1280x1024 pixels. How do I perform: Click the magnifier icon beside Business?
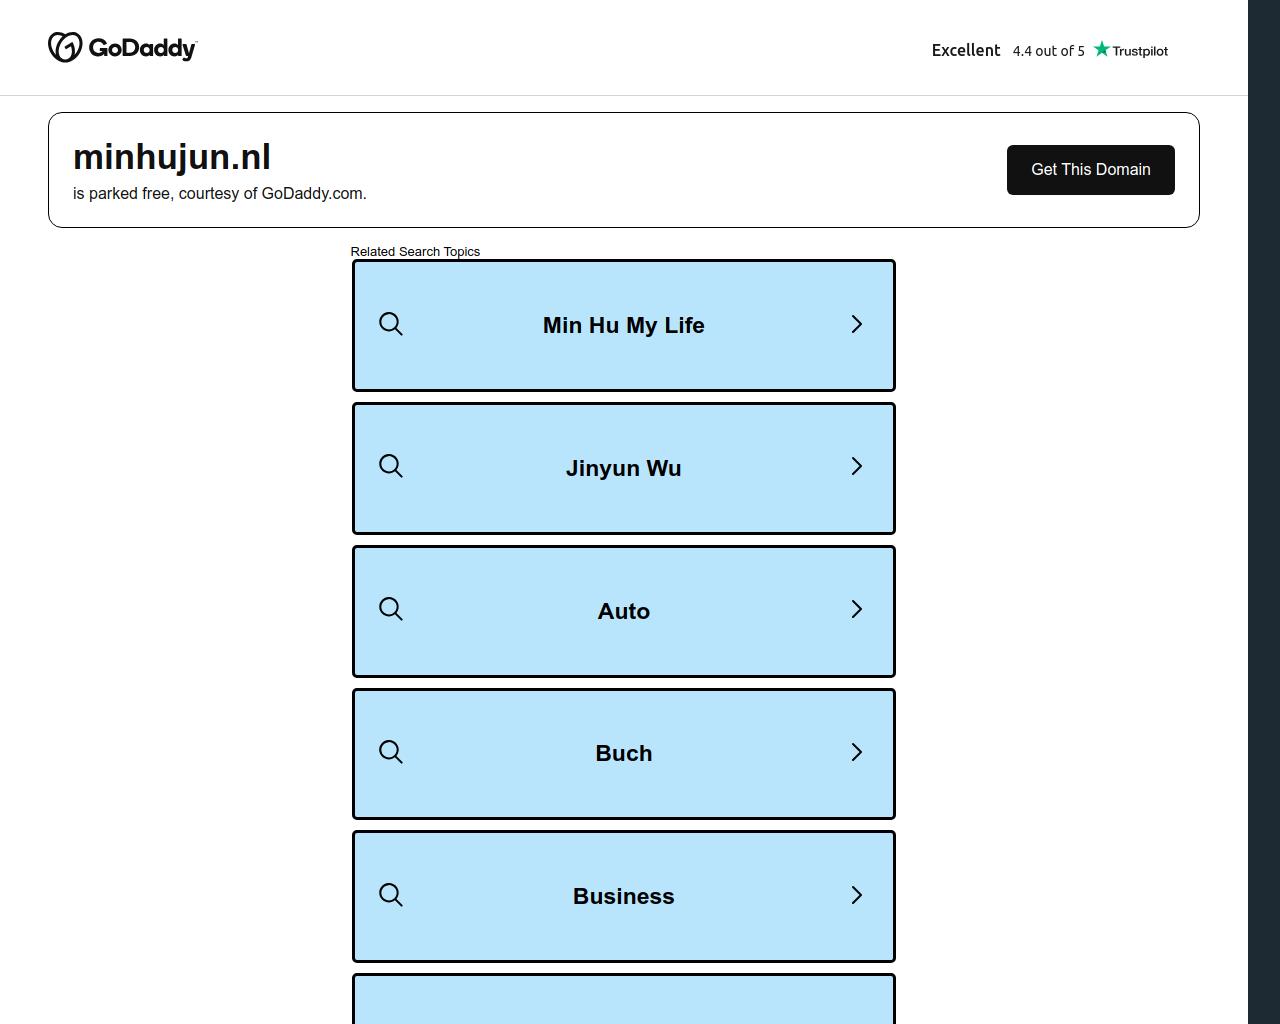(391, 895)
